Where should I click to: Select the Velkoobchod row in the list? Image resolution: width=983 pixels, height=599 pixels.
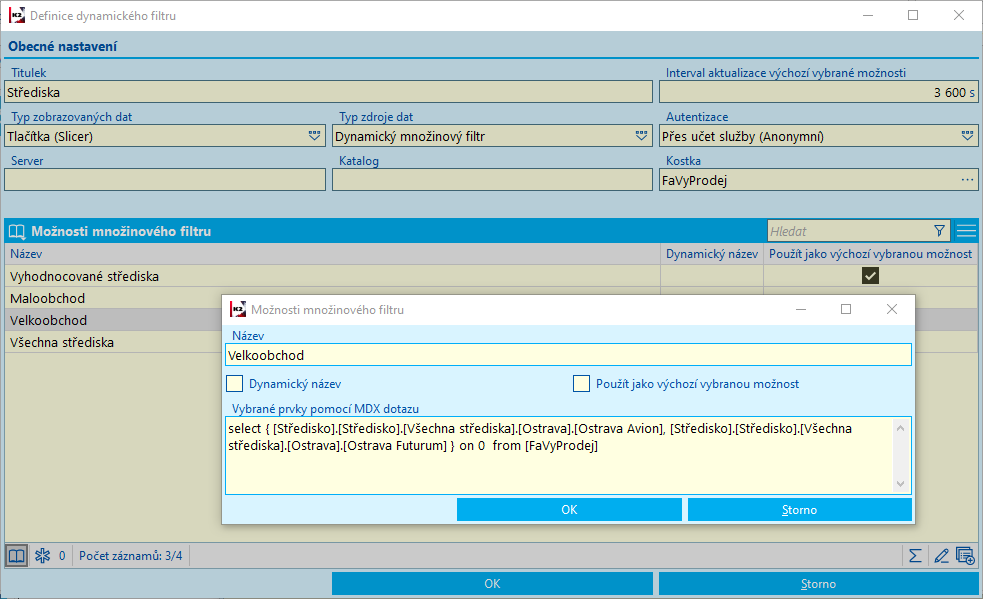[113, 320]
